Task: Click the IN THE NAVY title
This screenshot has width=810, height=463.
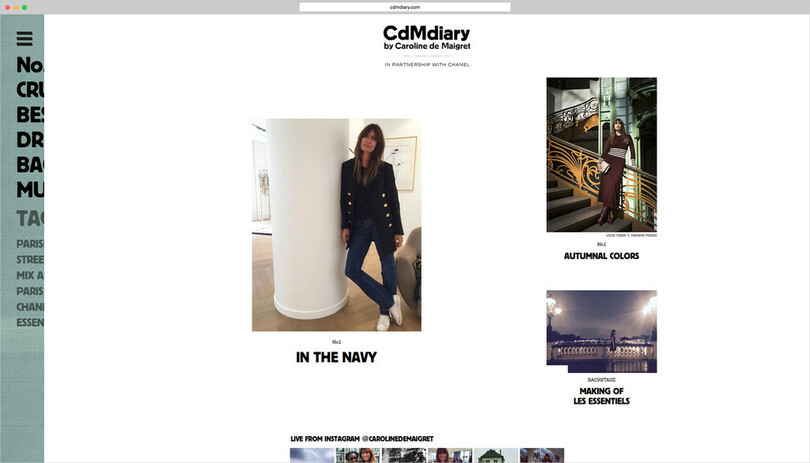Action: pos(336,357)
